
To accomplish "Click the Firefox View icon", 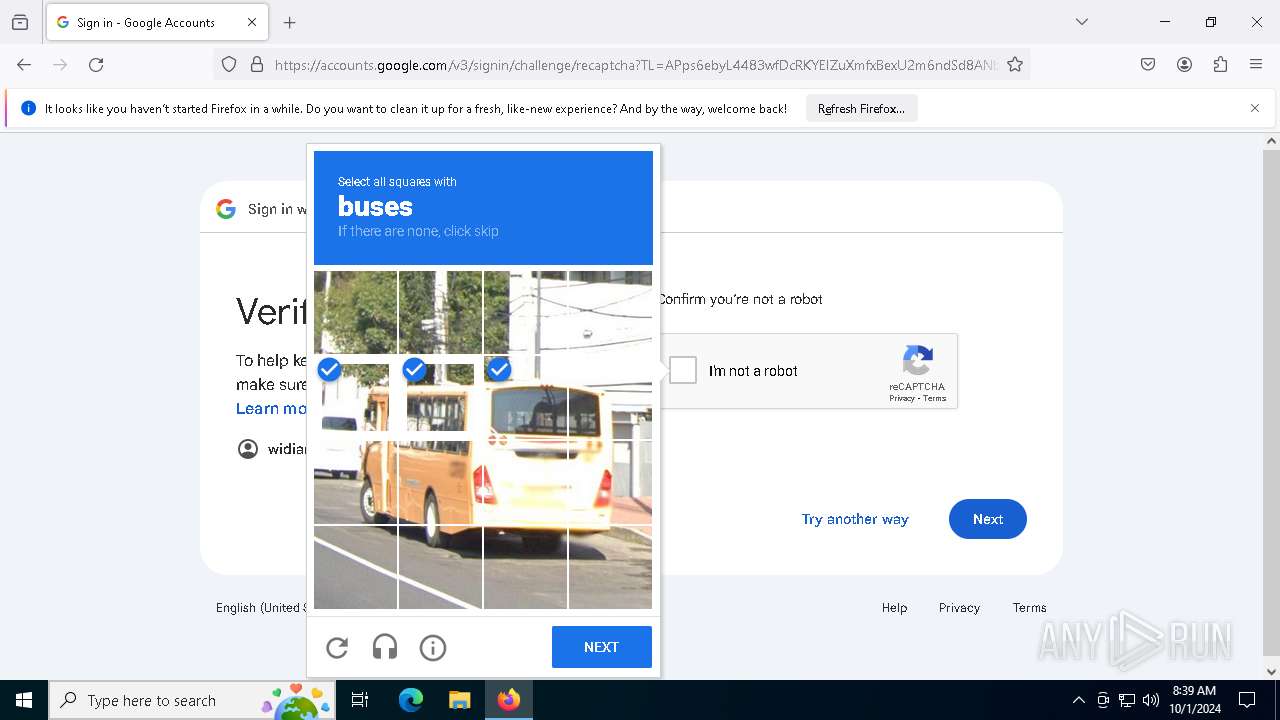I will point(20,22).
